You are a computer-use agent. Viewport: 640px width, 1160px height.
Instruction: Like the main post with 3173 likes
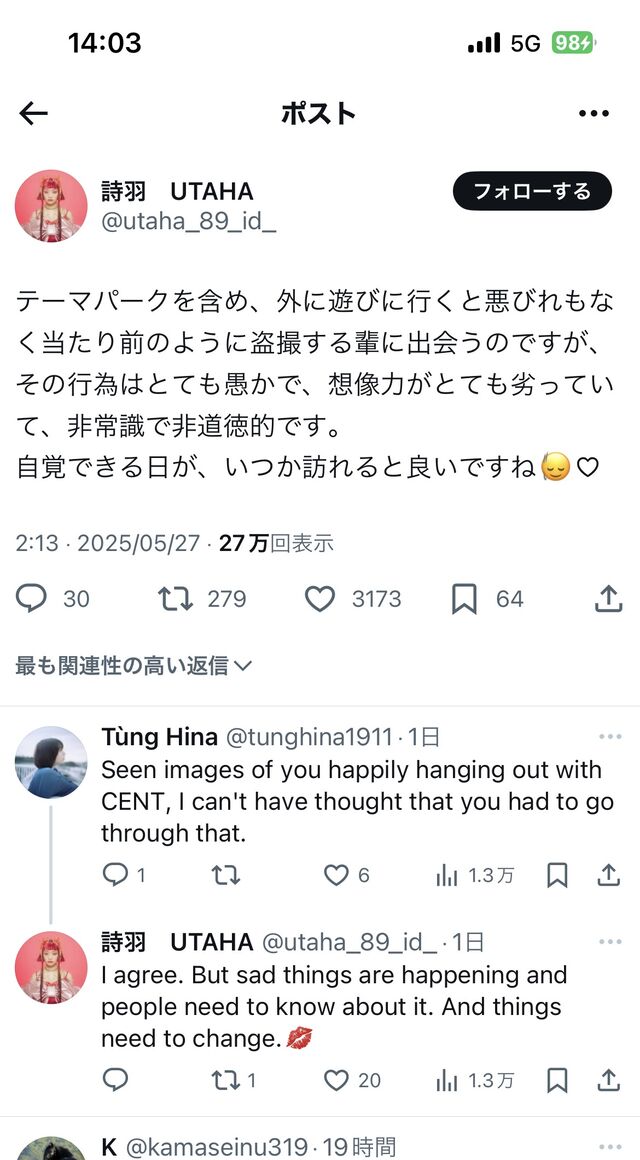(x=320, y=598)
